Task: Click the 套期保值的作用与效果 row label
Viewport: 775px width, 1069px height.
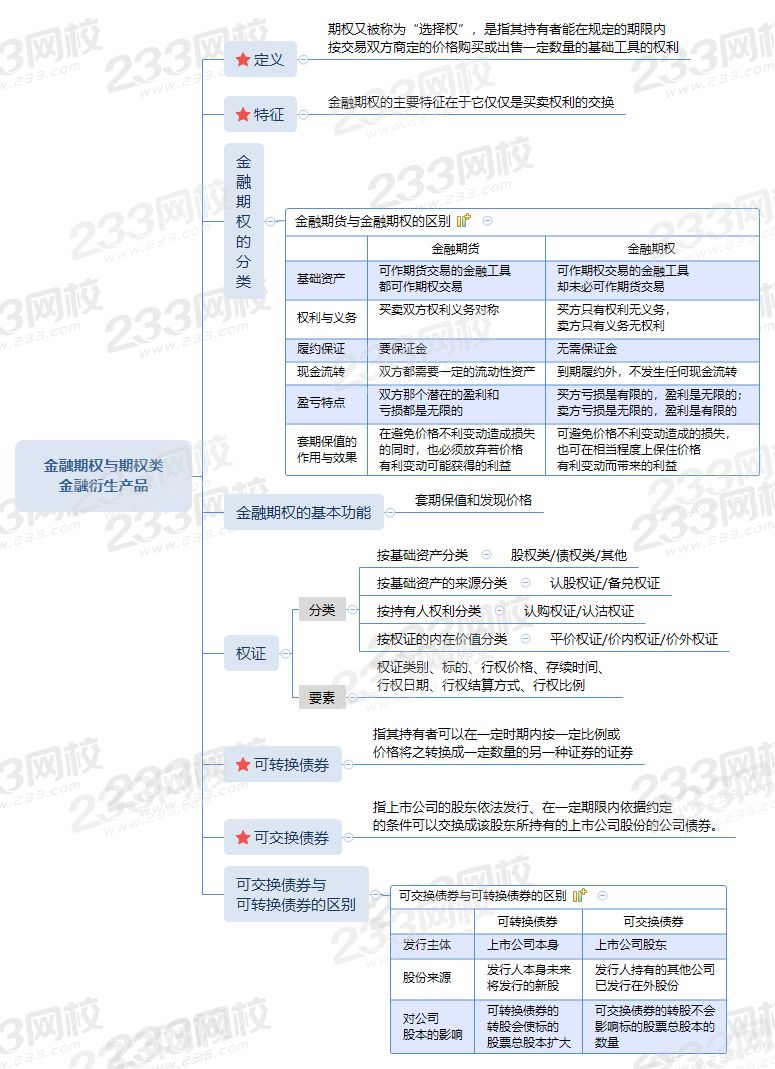Action: pos(326,449)
